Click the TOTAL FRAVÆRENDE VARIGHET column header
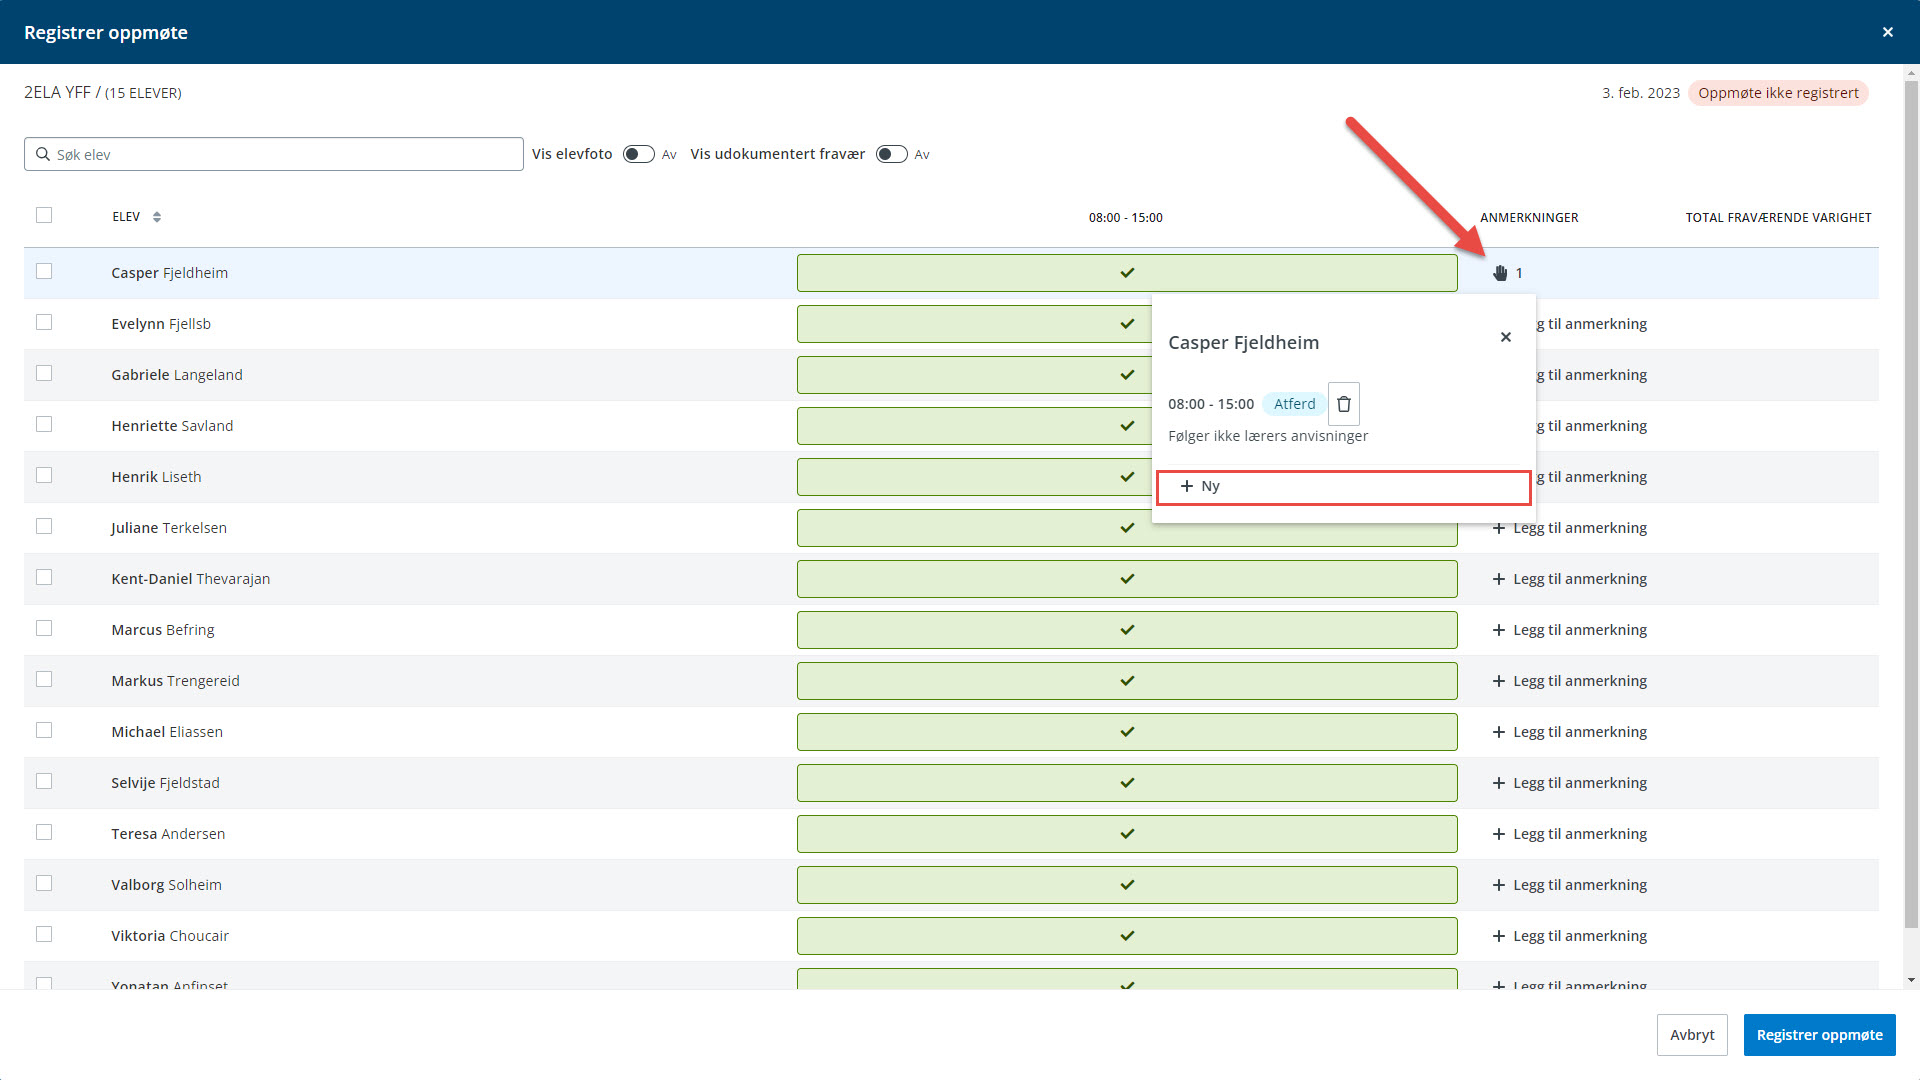 (x=1778, y=218)
